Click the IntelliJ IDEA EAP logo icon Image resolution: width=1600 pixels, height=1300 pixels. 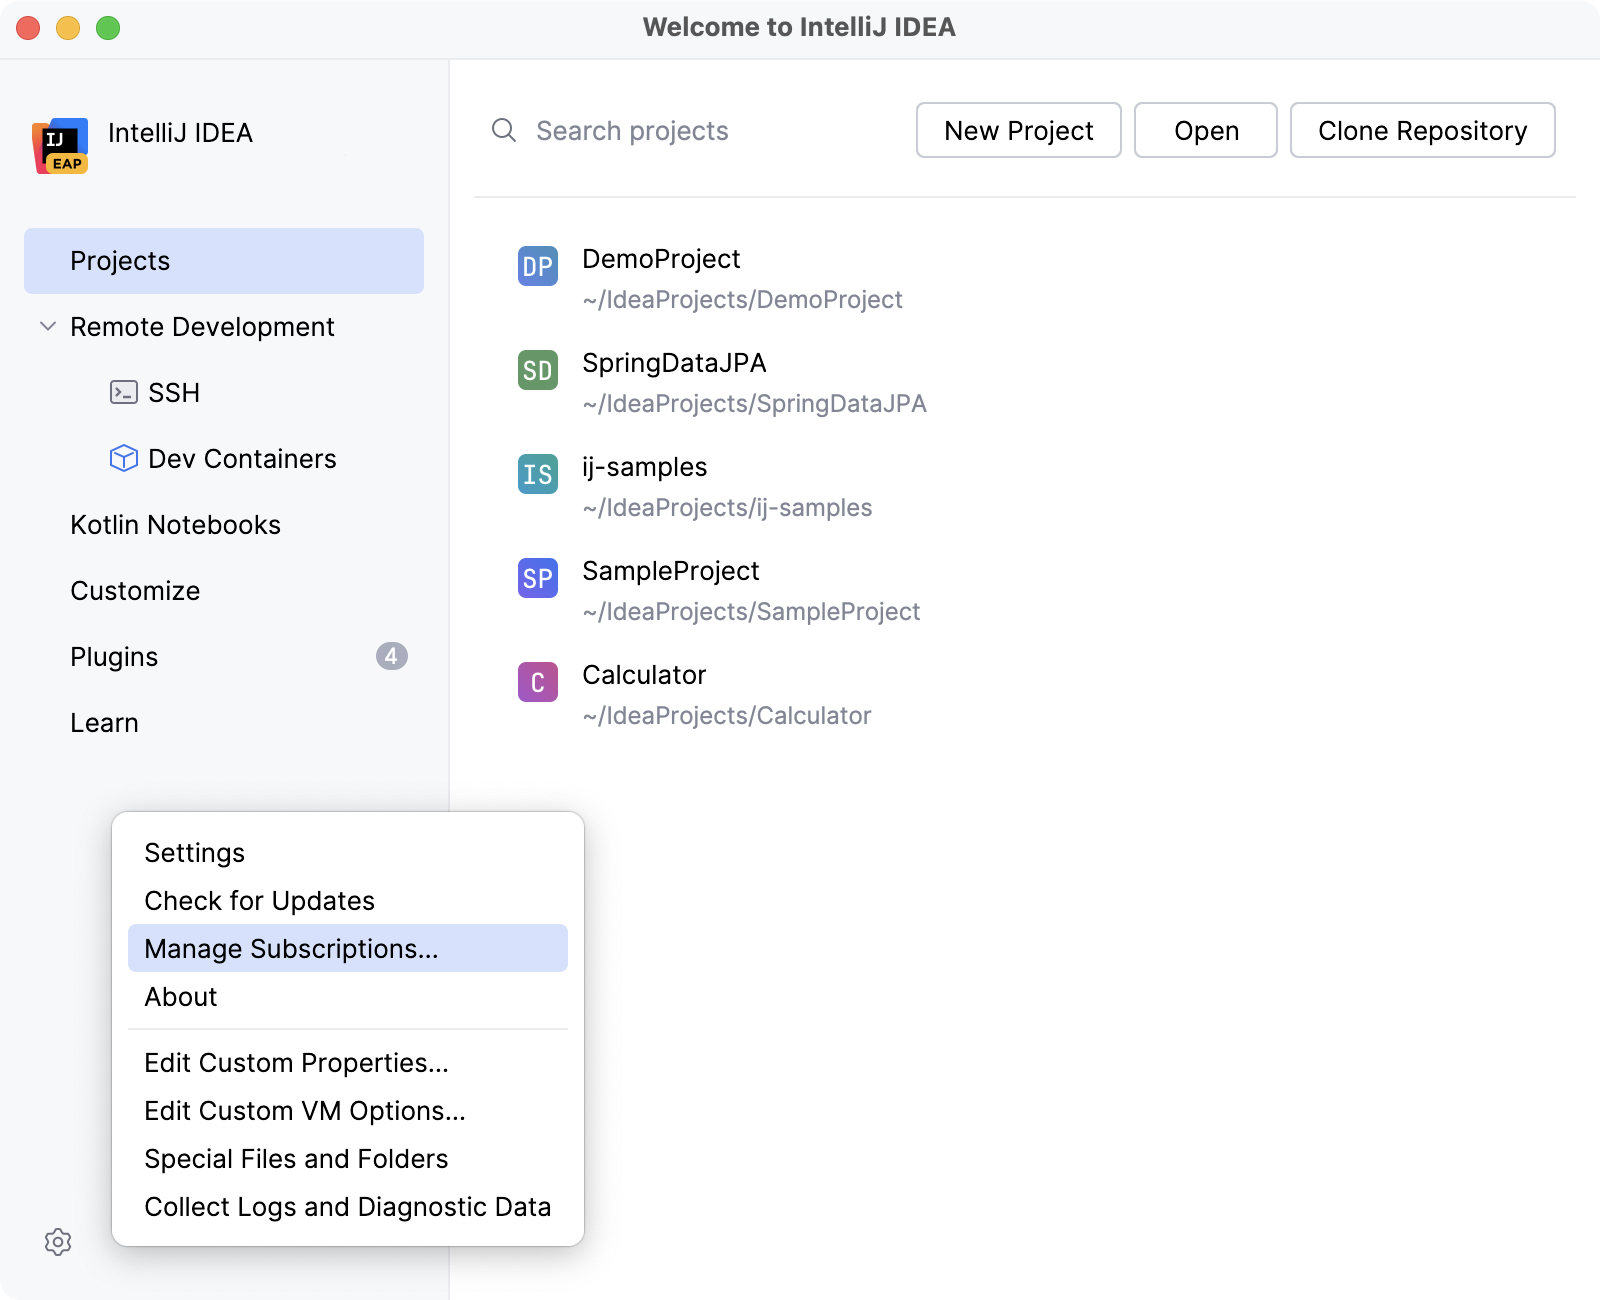[60, 146]
